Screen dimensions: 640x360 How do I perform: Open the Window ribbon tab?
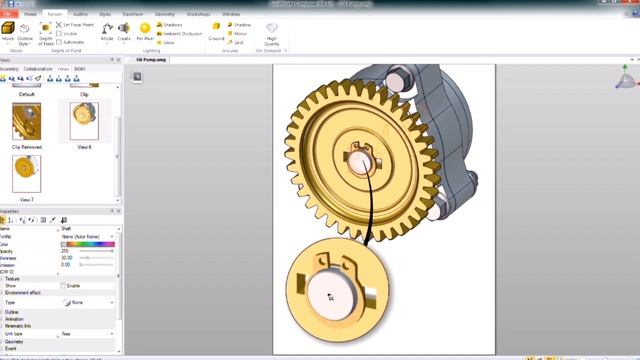point(231,14)
